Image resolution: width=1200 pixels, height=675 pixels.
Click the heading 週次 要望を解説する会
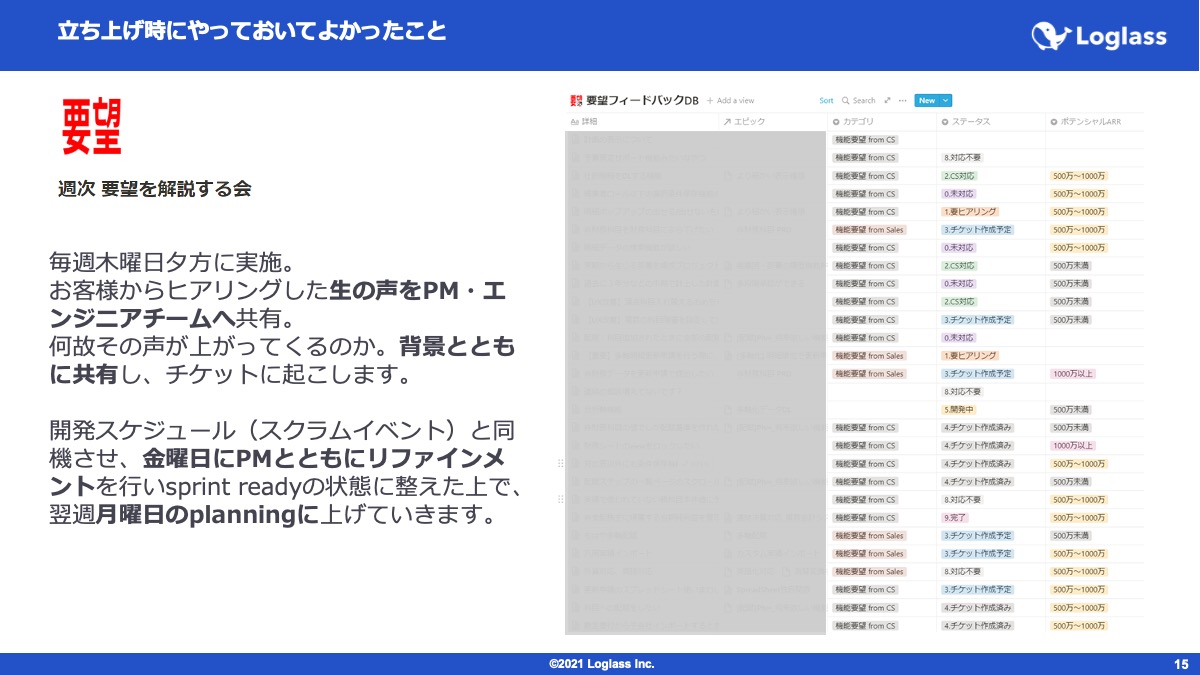coord(154,189)
